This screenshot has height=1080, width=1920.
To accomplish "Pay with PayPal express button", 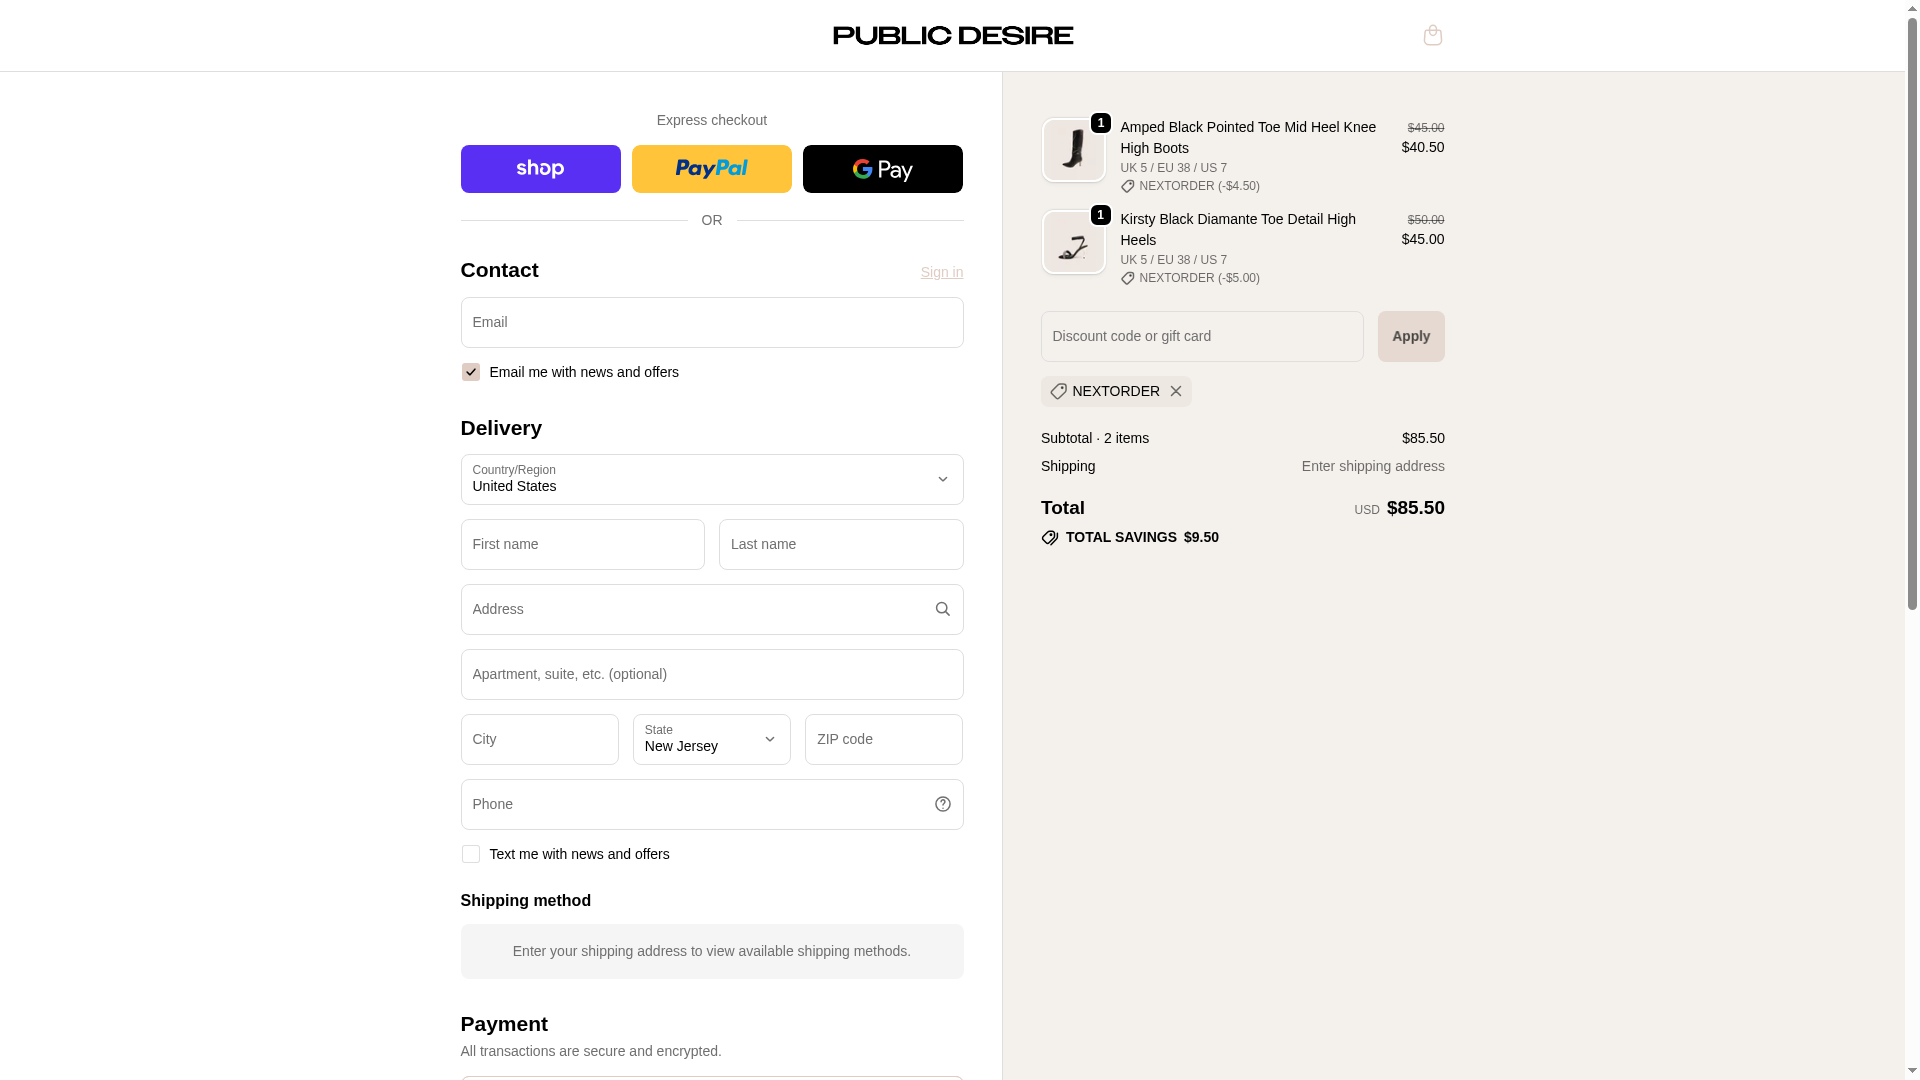I will (x=711, y=169).
